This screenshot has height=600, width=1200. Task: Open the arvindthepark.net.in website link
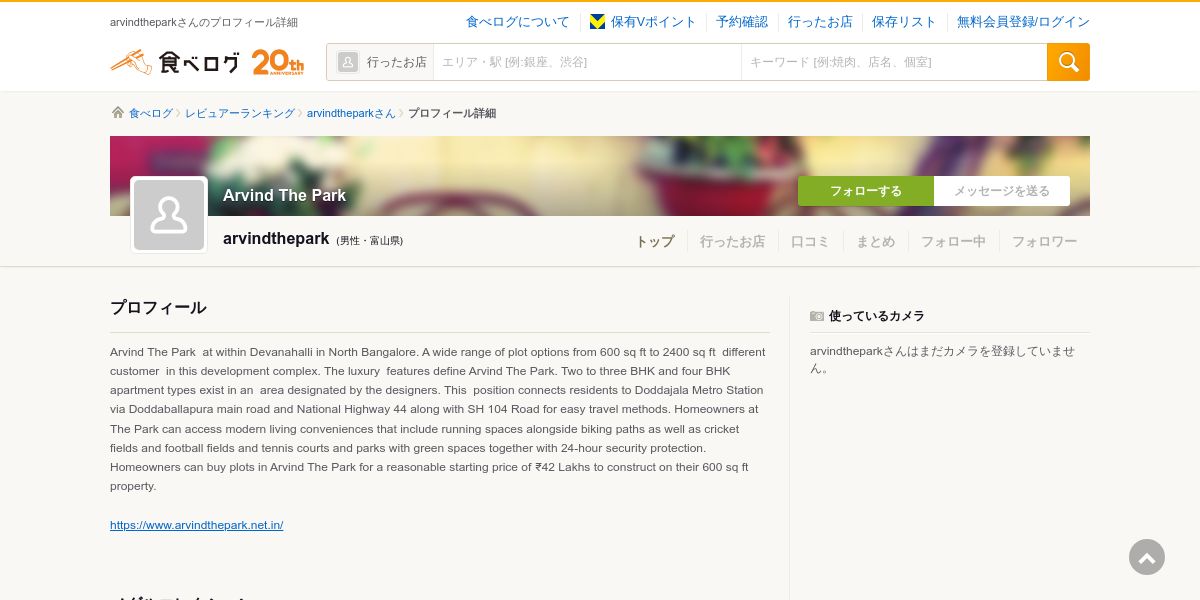point(197,525)
